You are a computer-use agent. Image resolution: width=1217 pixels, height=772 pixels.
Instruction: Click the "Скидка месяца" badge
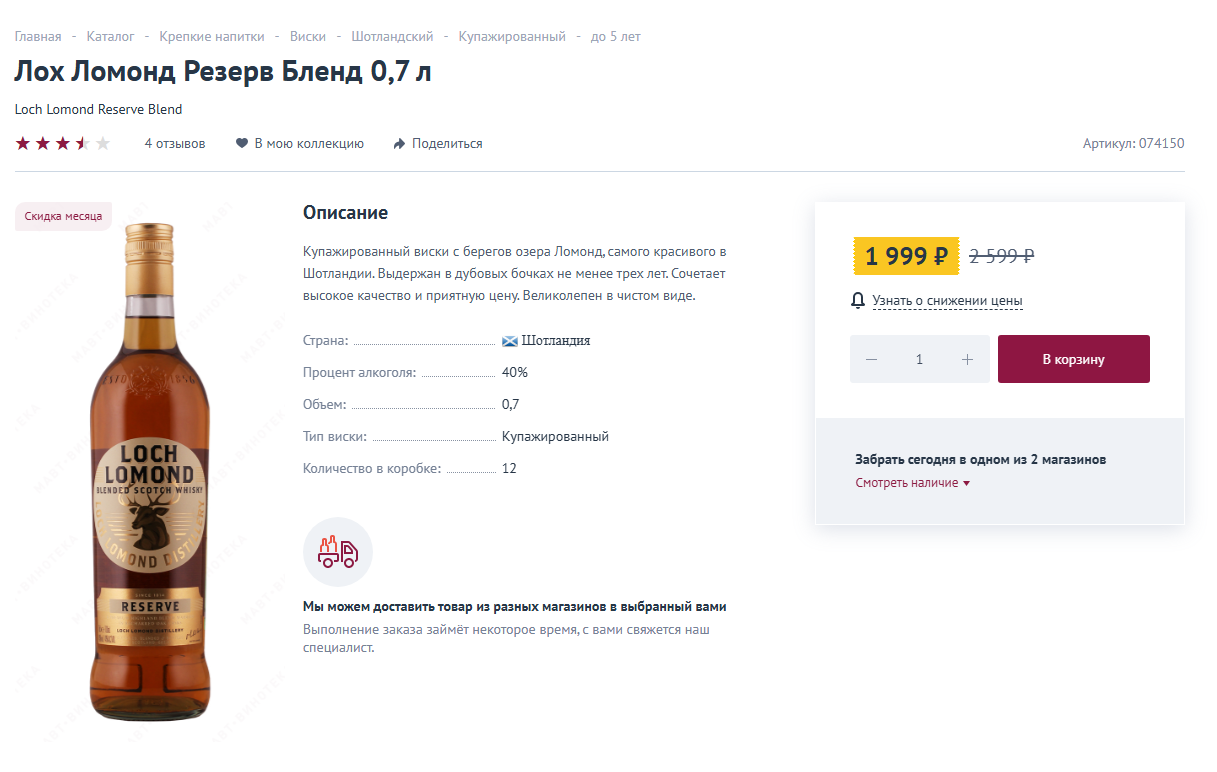coord(63,217)
